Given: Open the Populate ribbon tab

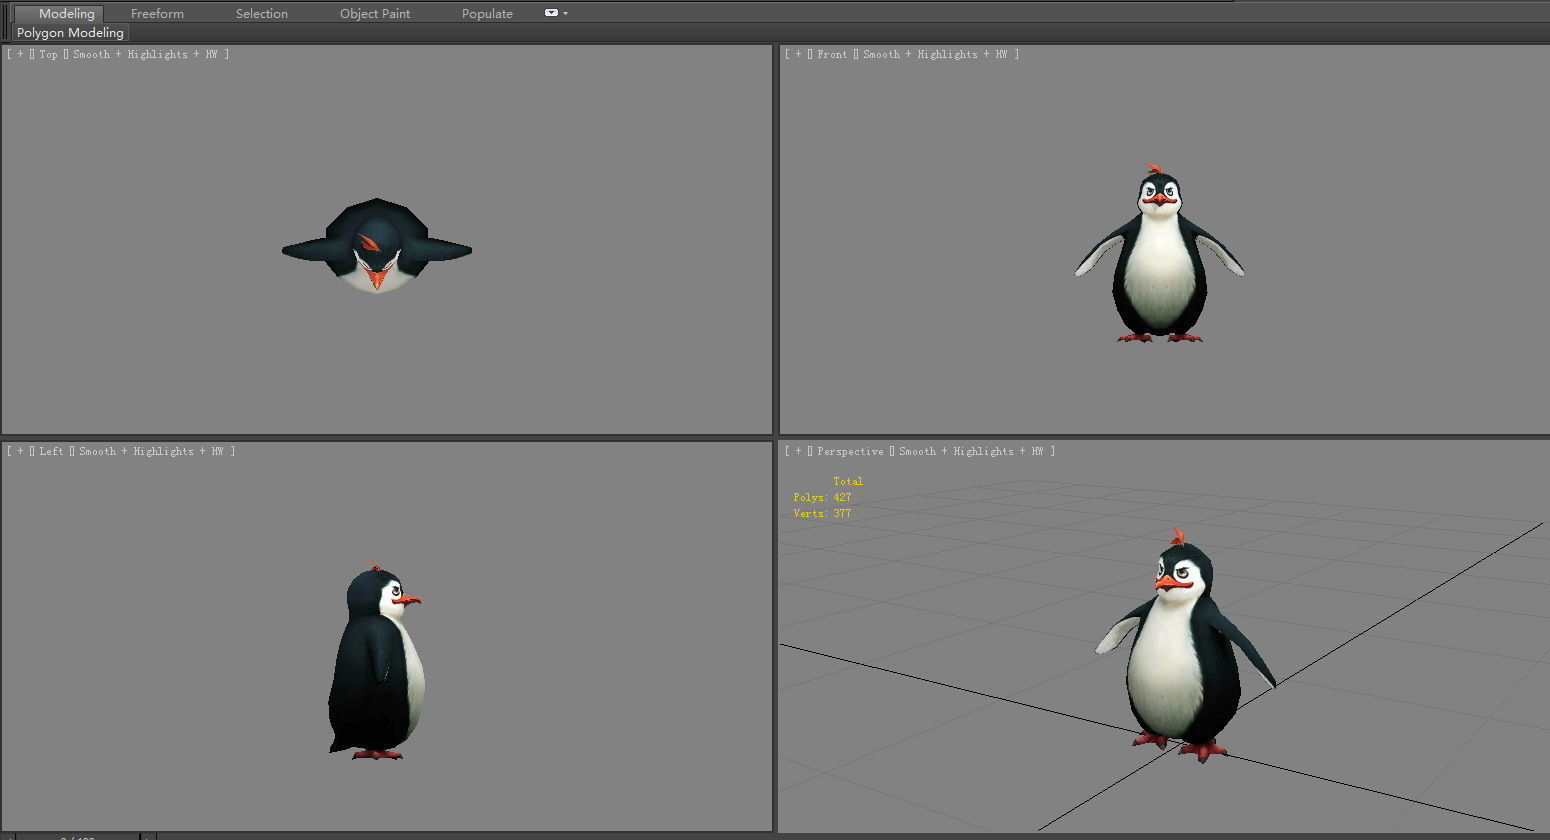Looking at the screenshot, I should tap(487, 13).
